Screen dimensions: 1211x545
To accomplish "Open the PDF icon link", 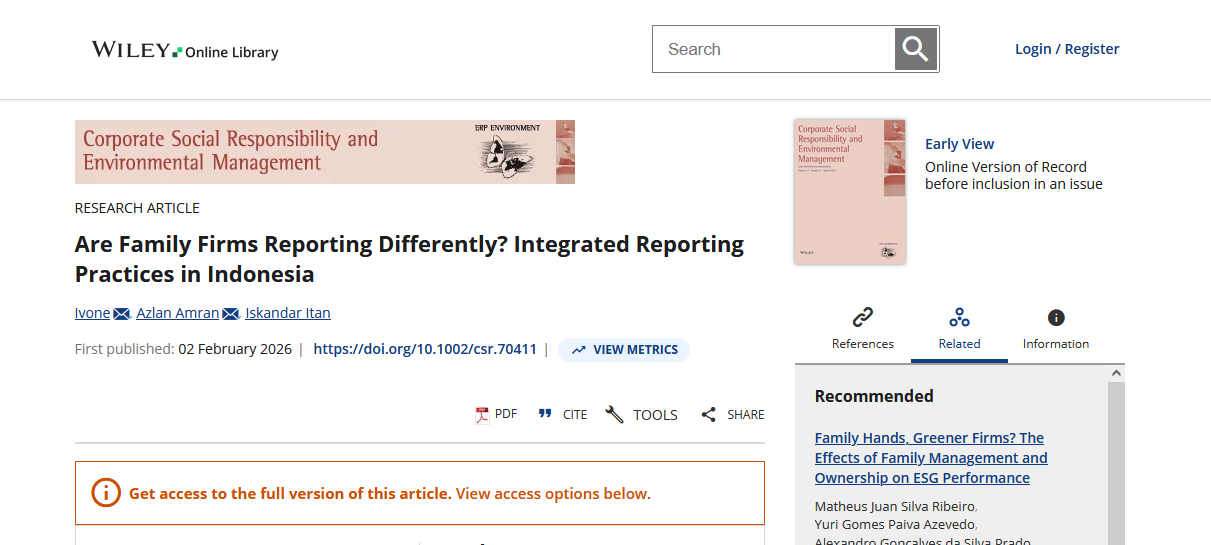I will [x=496, y=414].
